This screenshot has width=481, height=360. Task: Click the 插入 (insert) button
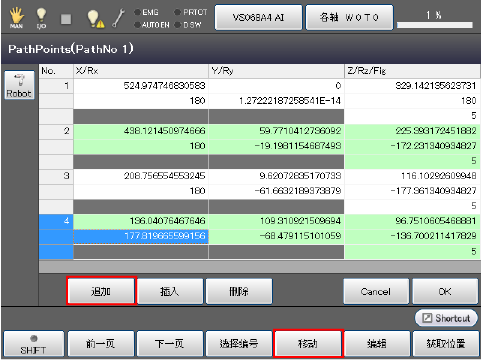170,291
